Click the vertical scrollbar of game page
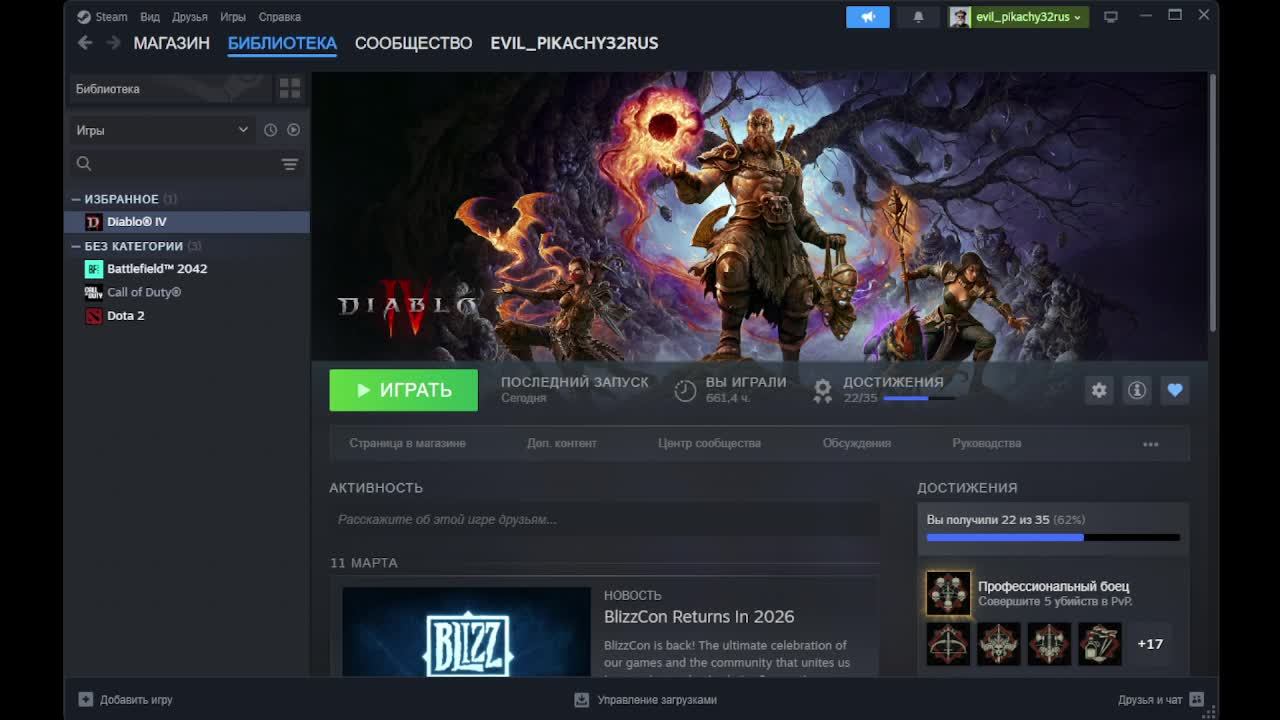 pos(1212,202)
